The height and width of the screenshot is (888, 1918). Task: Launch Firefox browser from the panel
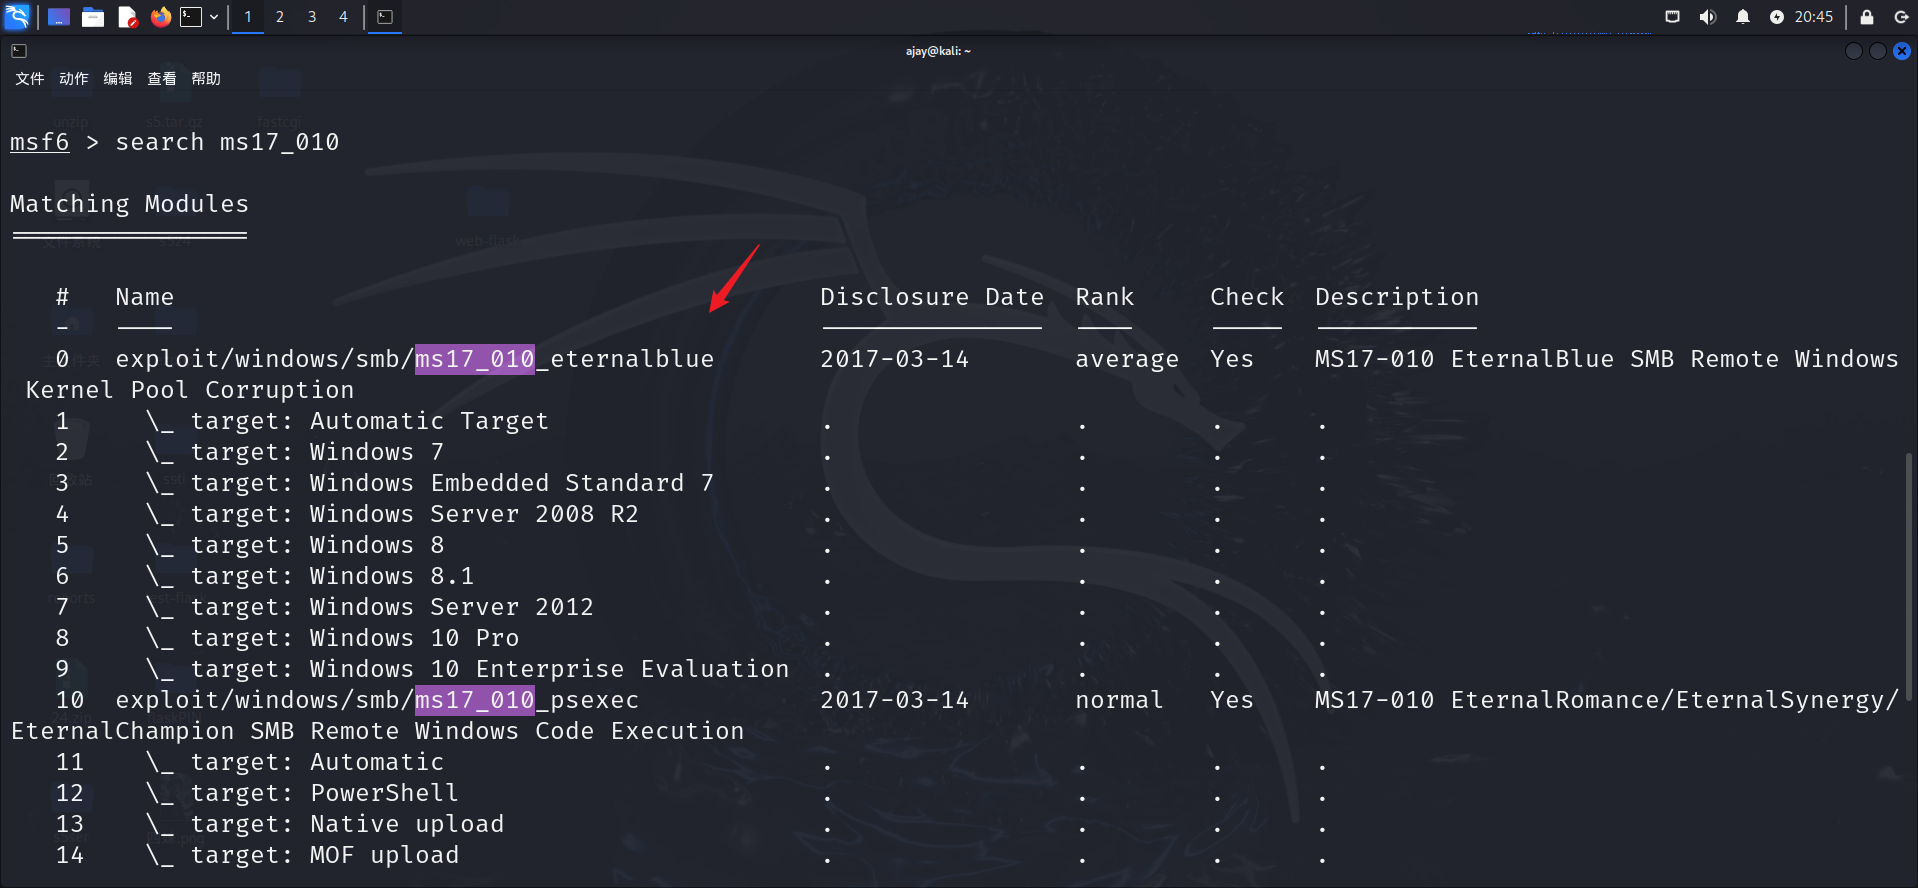click(x=160, y=17)
